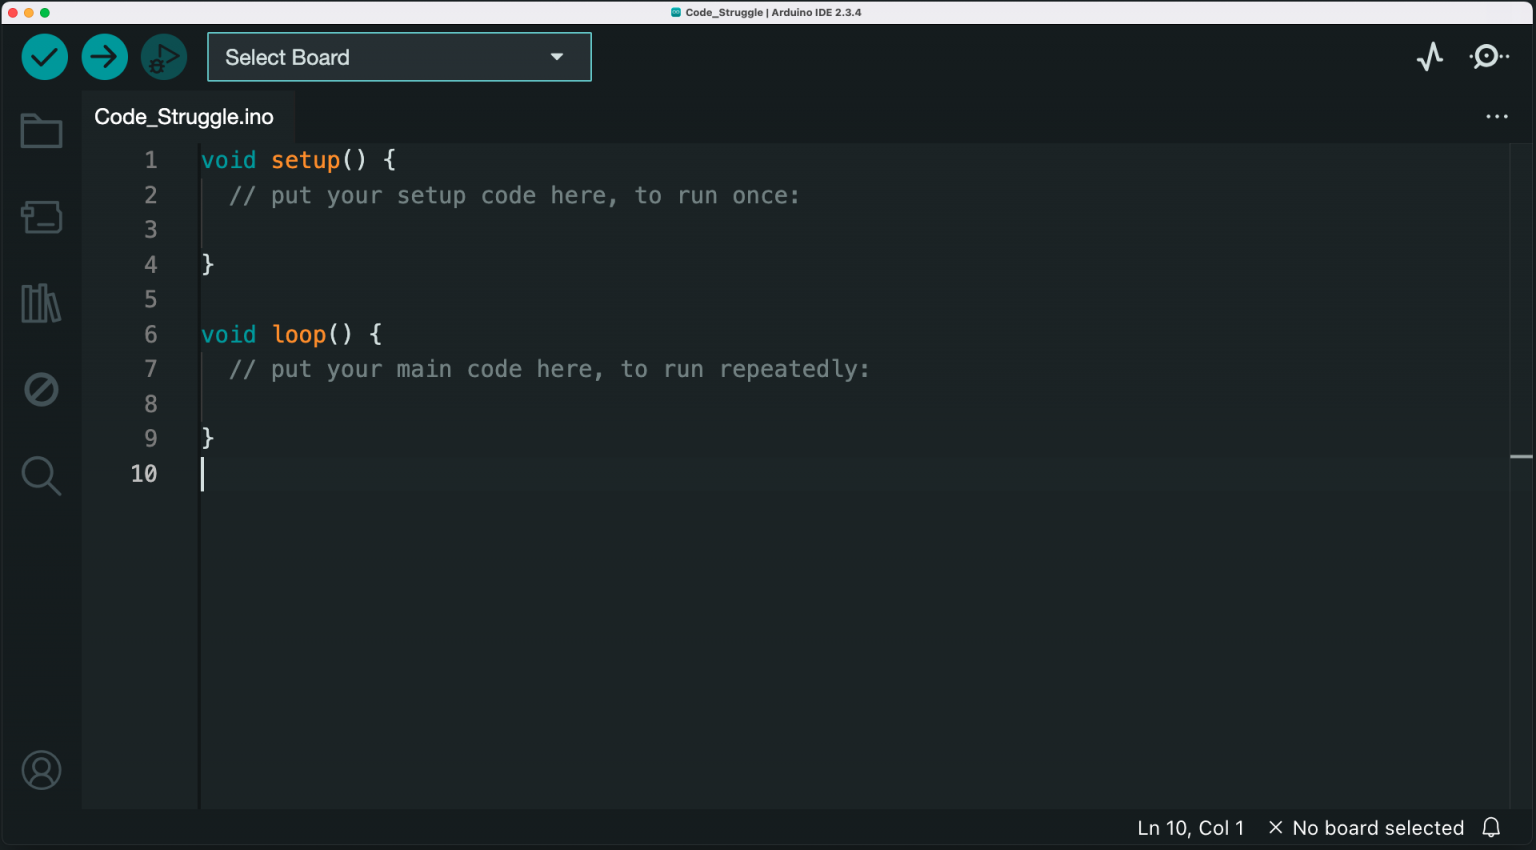The image size is (1536, 850).
Task: Click the Verify sketch button
Action: (x=44, y=57)
